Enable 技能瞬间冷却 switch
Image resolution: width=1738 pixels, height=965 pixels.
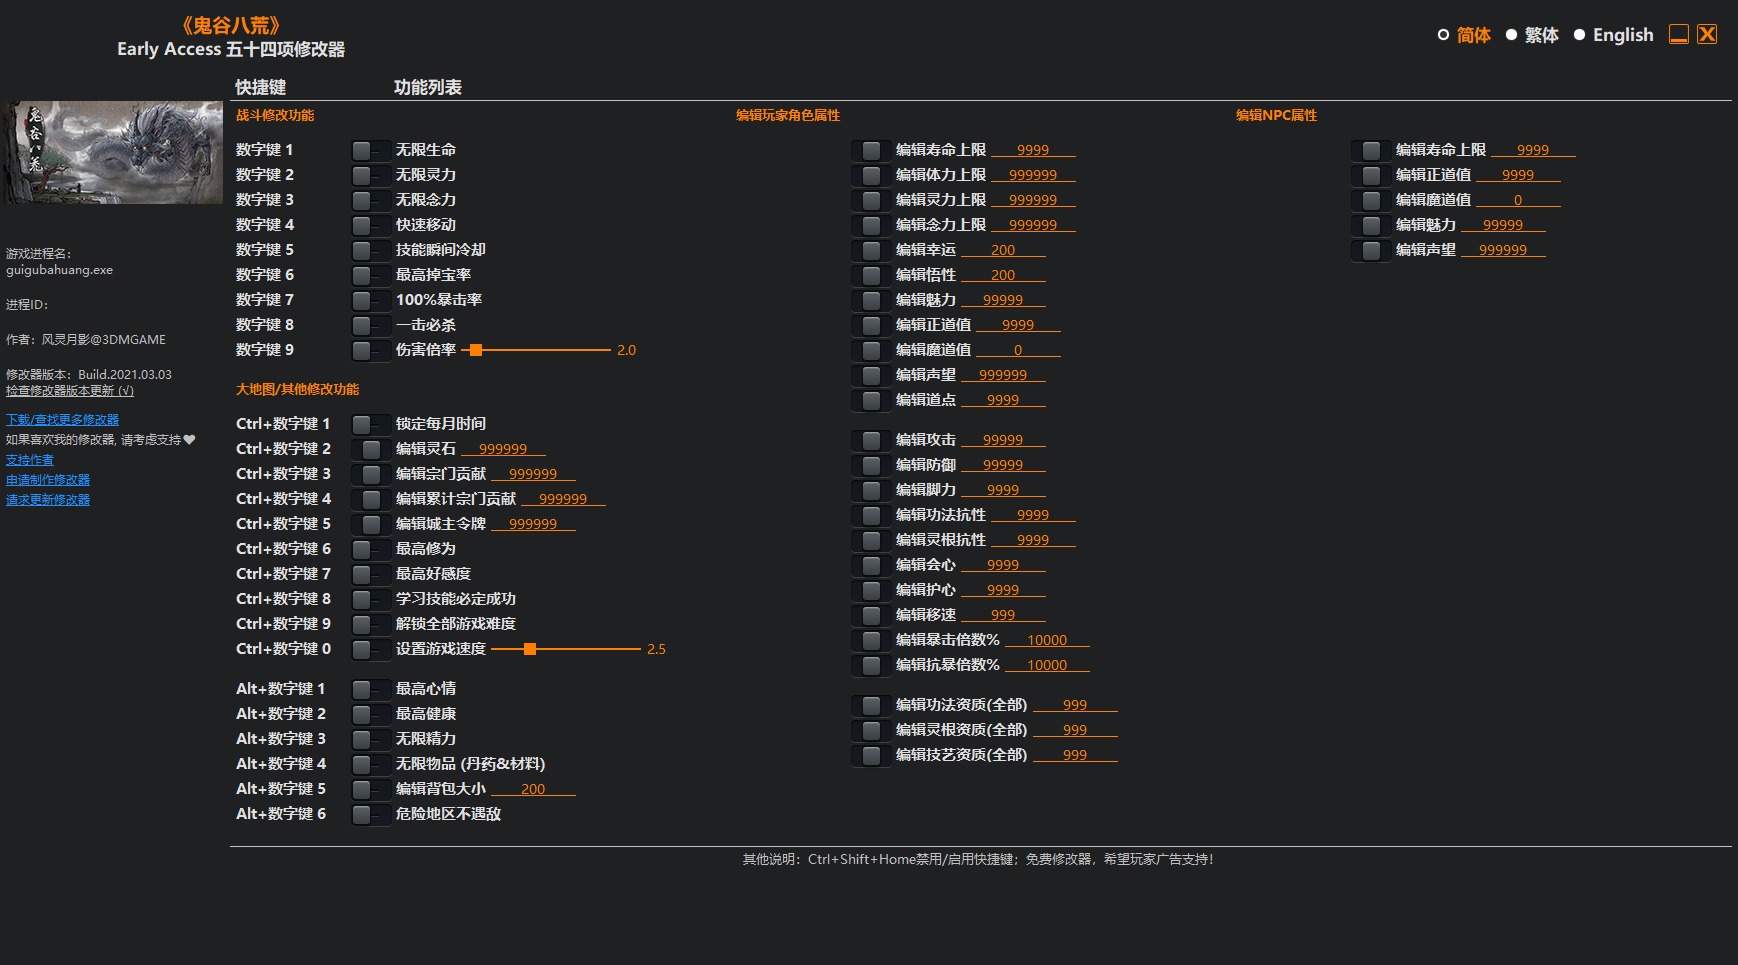[370, 250]
